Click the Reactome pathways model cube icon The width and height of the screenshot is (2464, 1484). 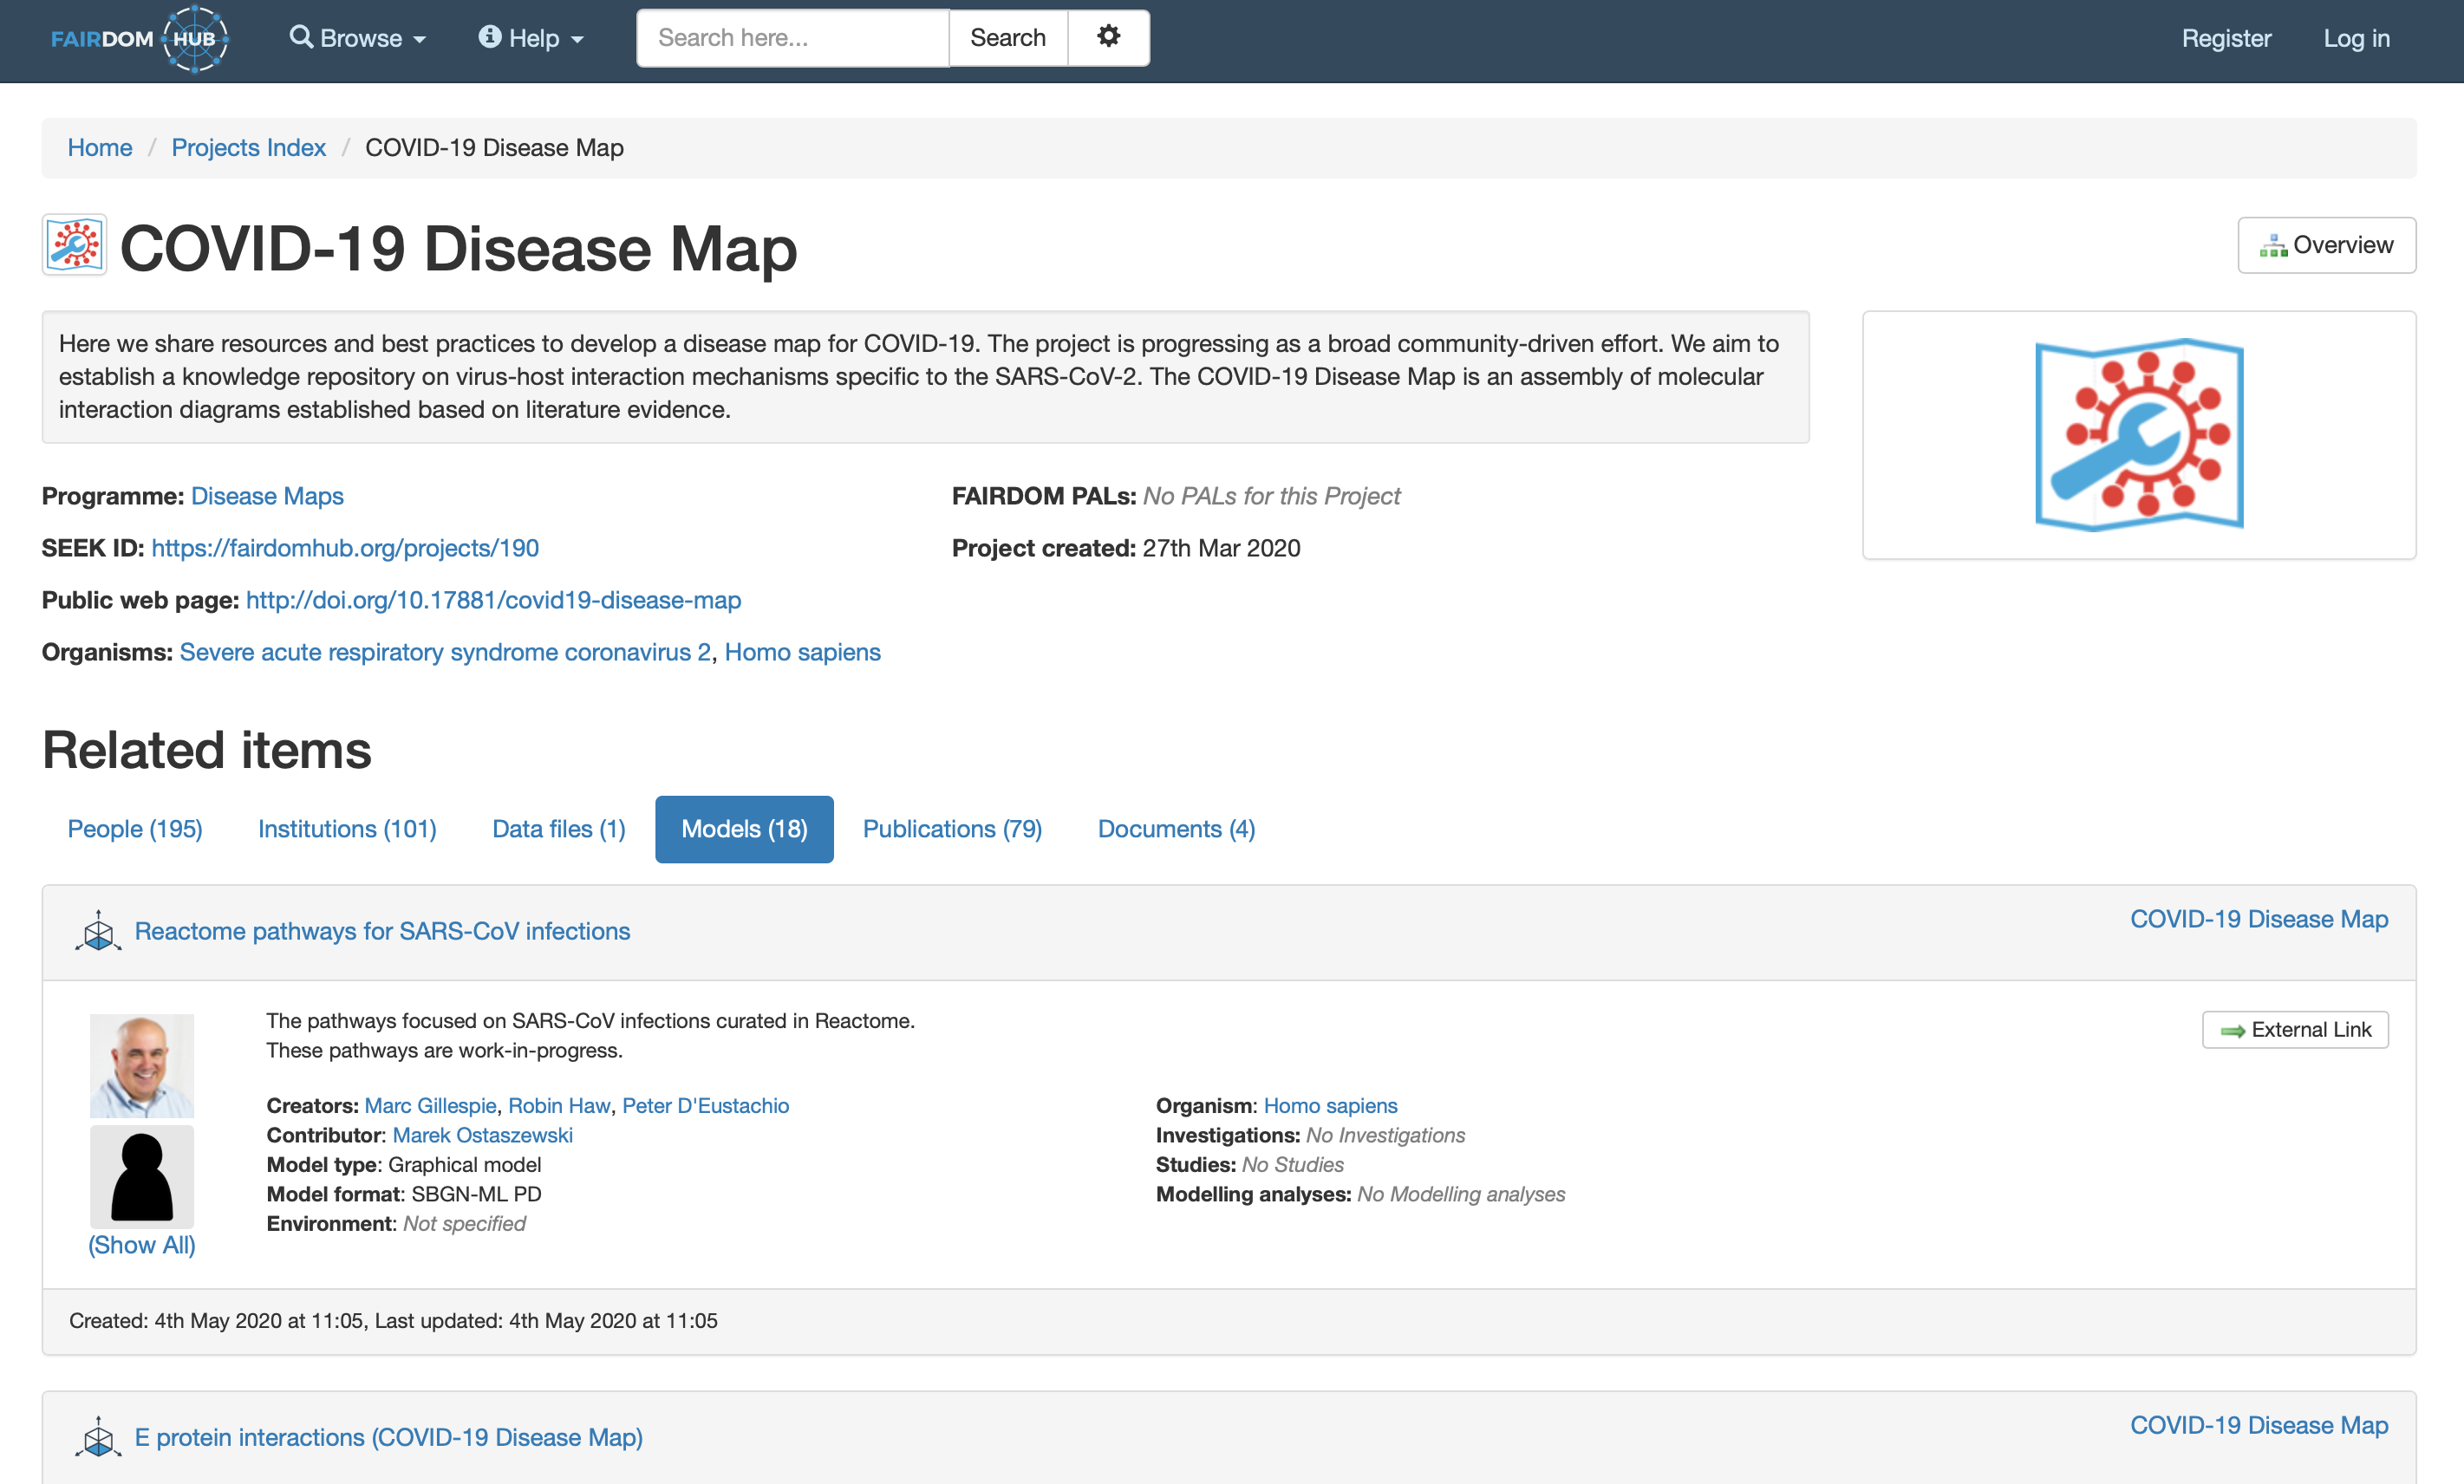(x=98, y=931)
